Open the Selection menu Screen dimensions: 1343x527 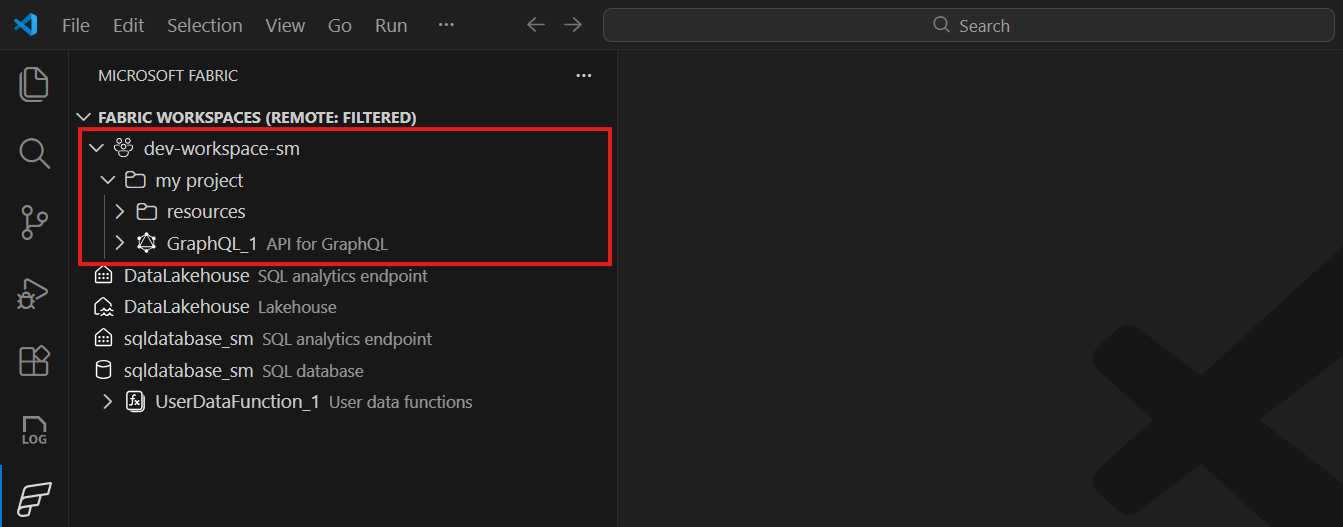pyautogui.click(x=205, y=26)
